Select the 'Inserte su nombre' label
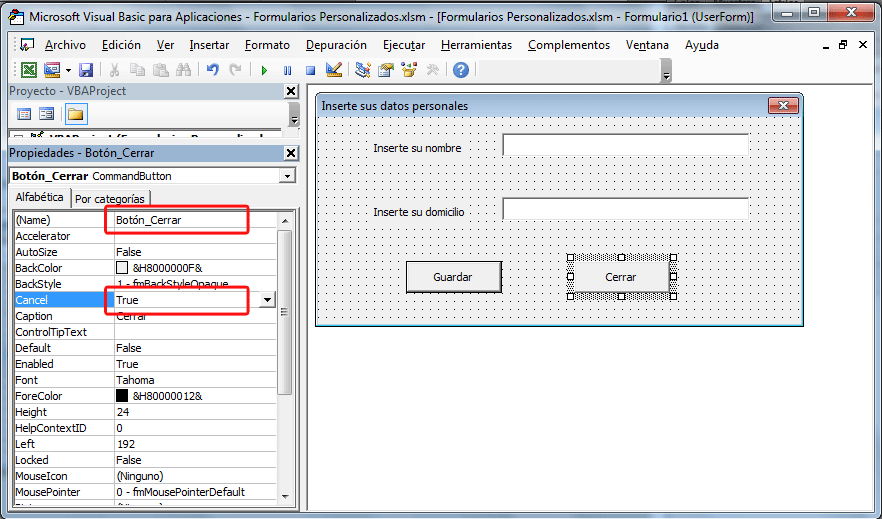882x519 pixels. (x=417, y=148)
